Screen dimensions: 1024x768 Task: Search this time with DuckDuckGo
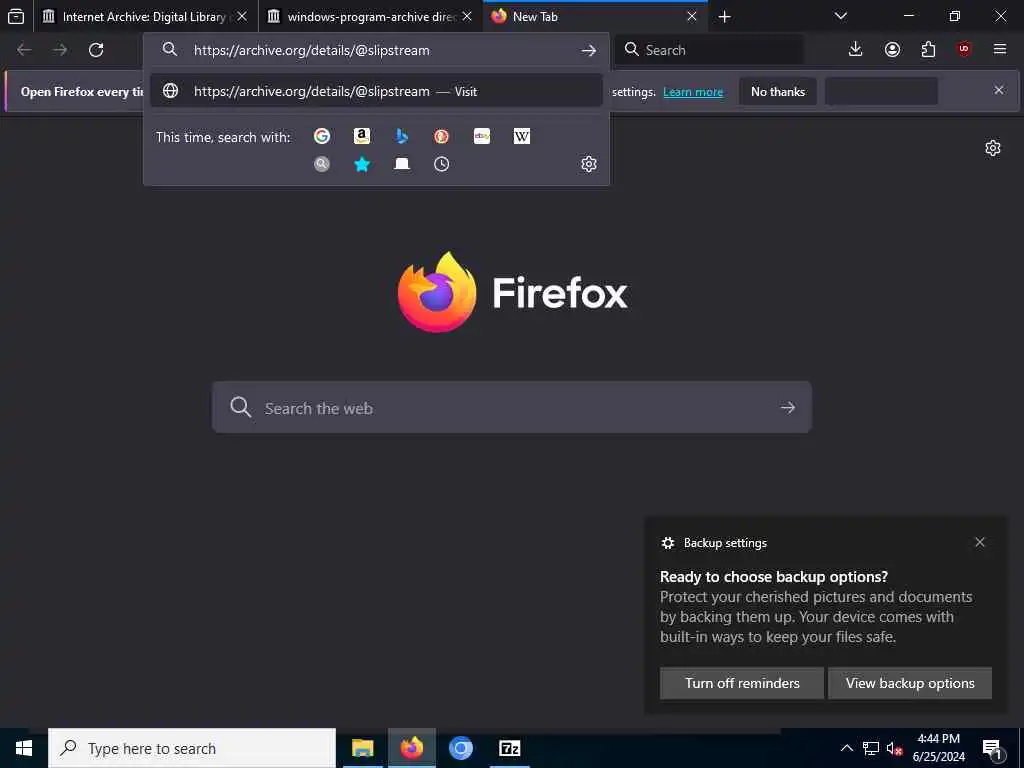(x=441, y=136)
